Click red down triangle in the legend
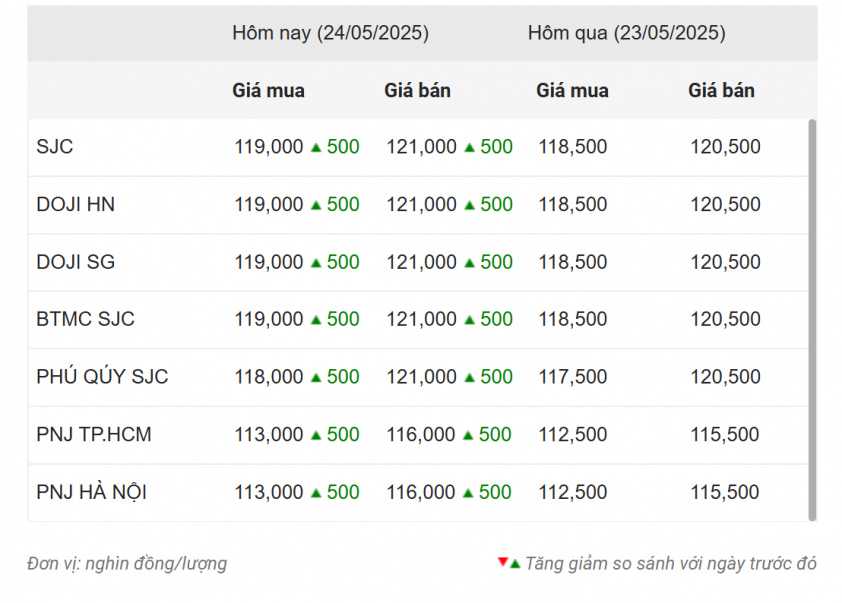The width and height of the screenshot is (842, 603). [x=502, y=563]
